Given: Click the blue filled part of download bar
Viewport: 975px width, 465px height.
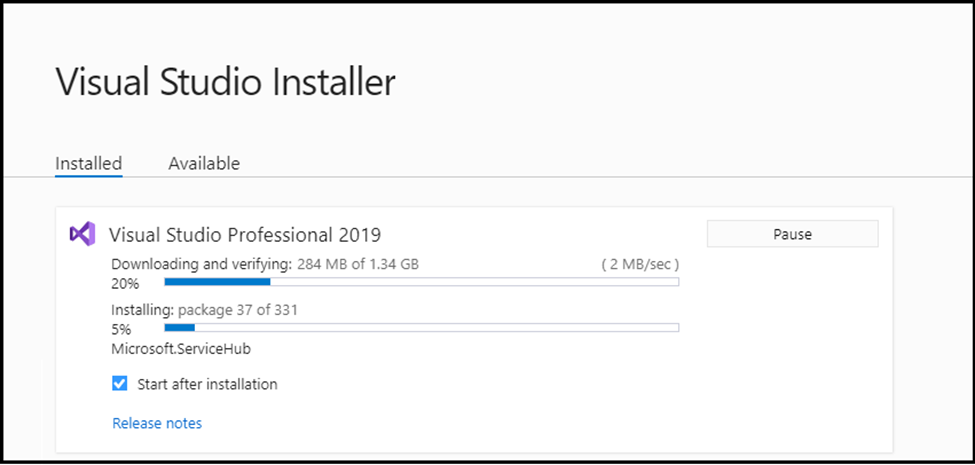Looking at the screenshot, I should (x=217, y=282).
